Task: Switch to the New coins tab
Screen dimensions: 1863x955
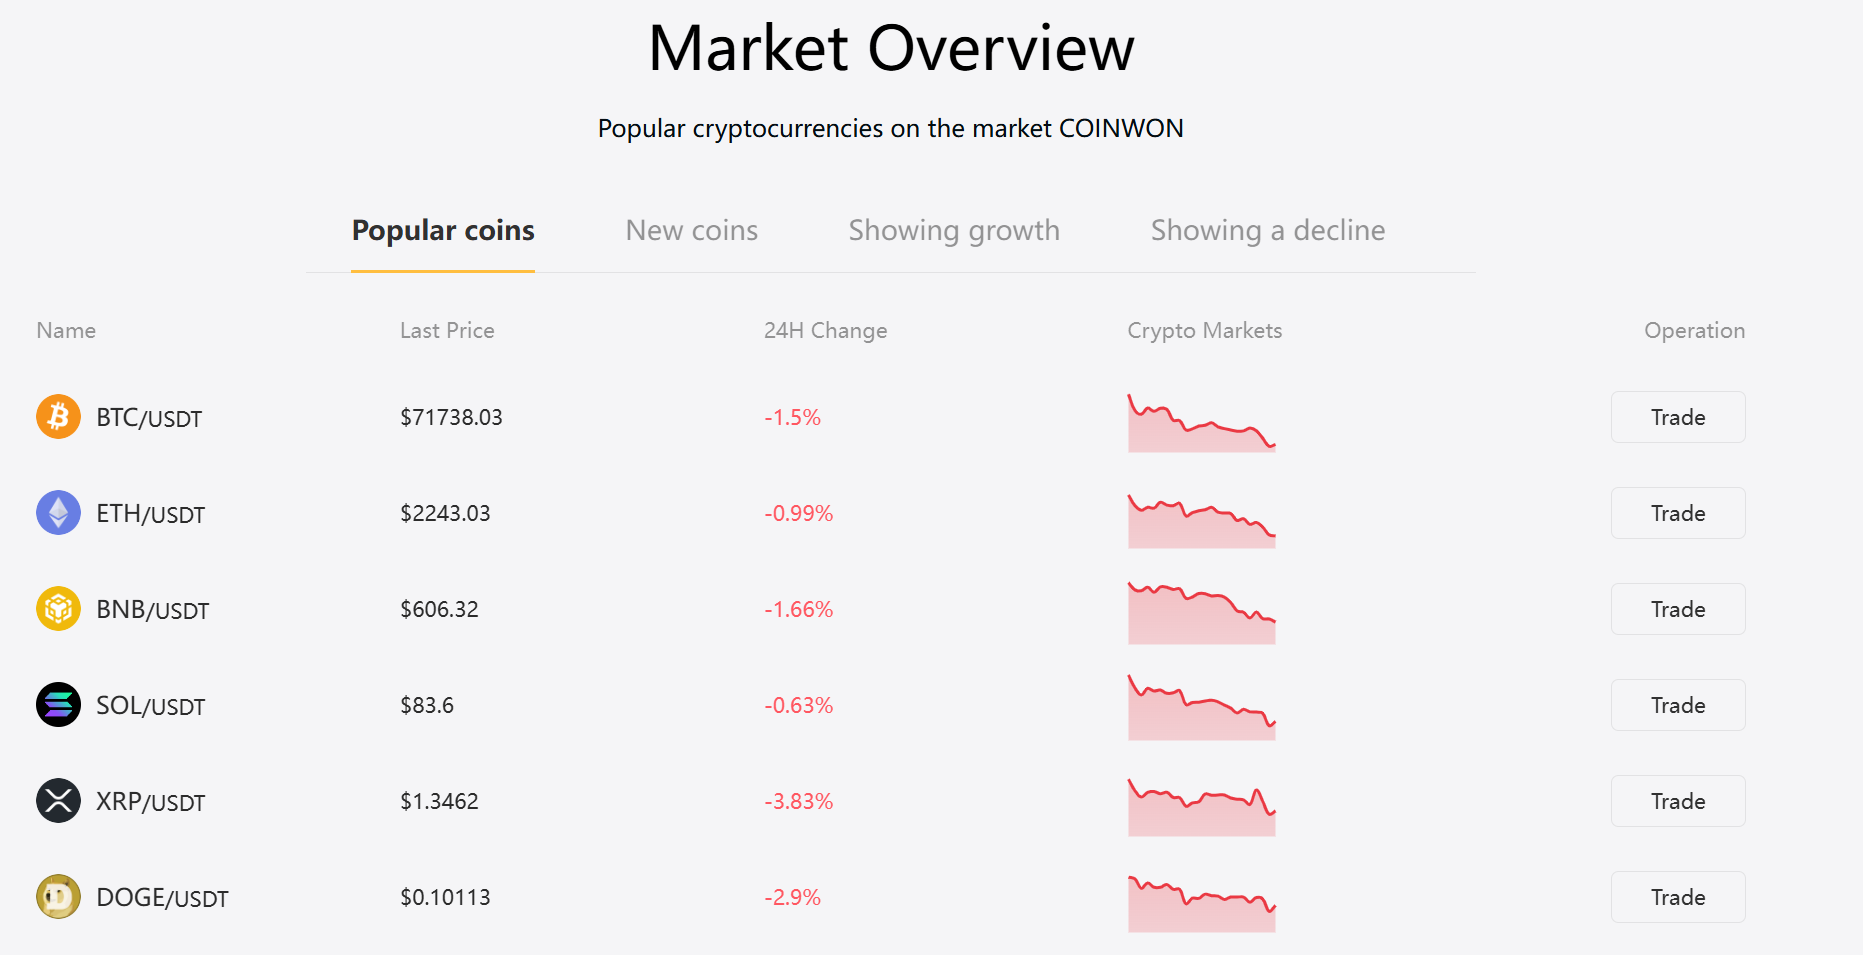Action: click(x=691, y=231)
